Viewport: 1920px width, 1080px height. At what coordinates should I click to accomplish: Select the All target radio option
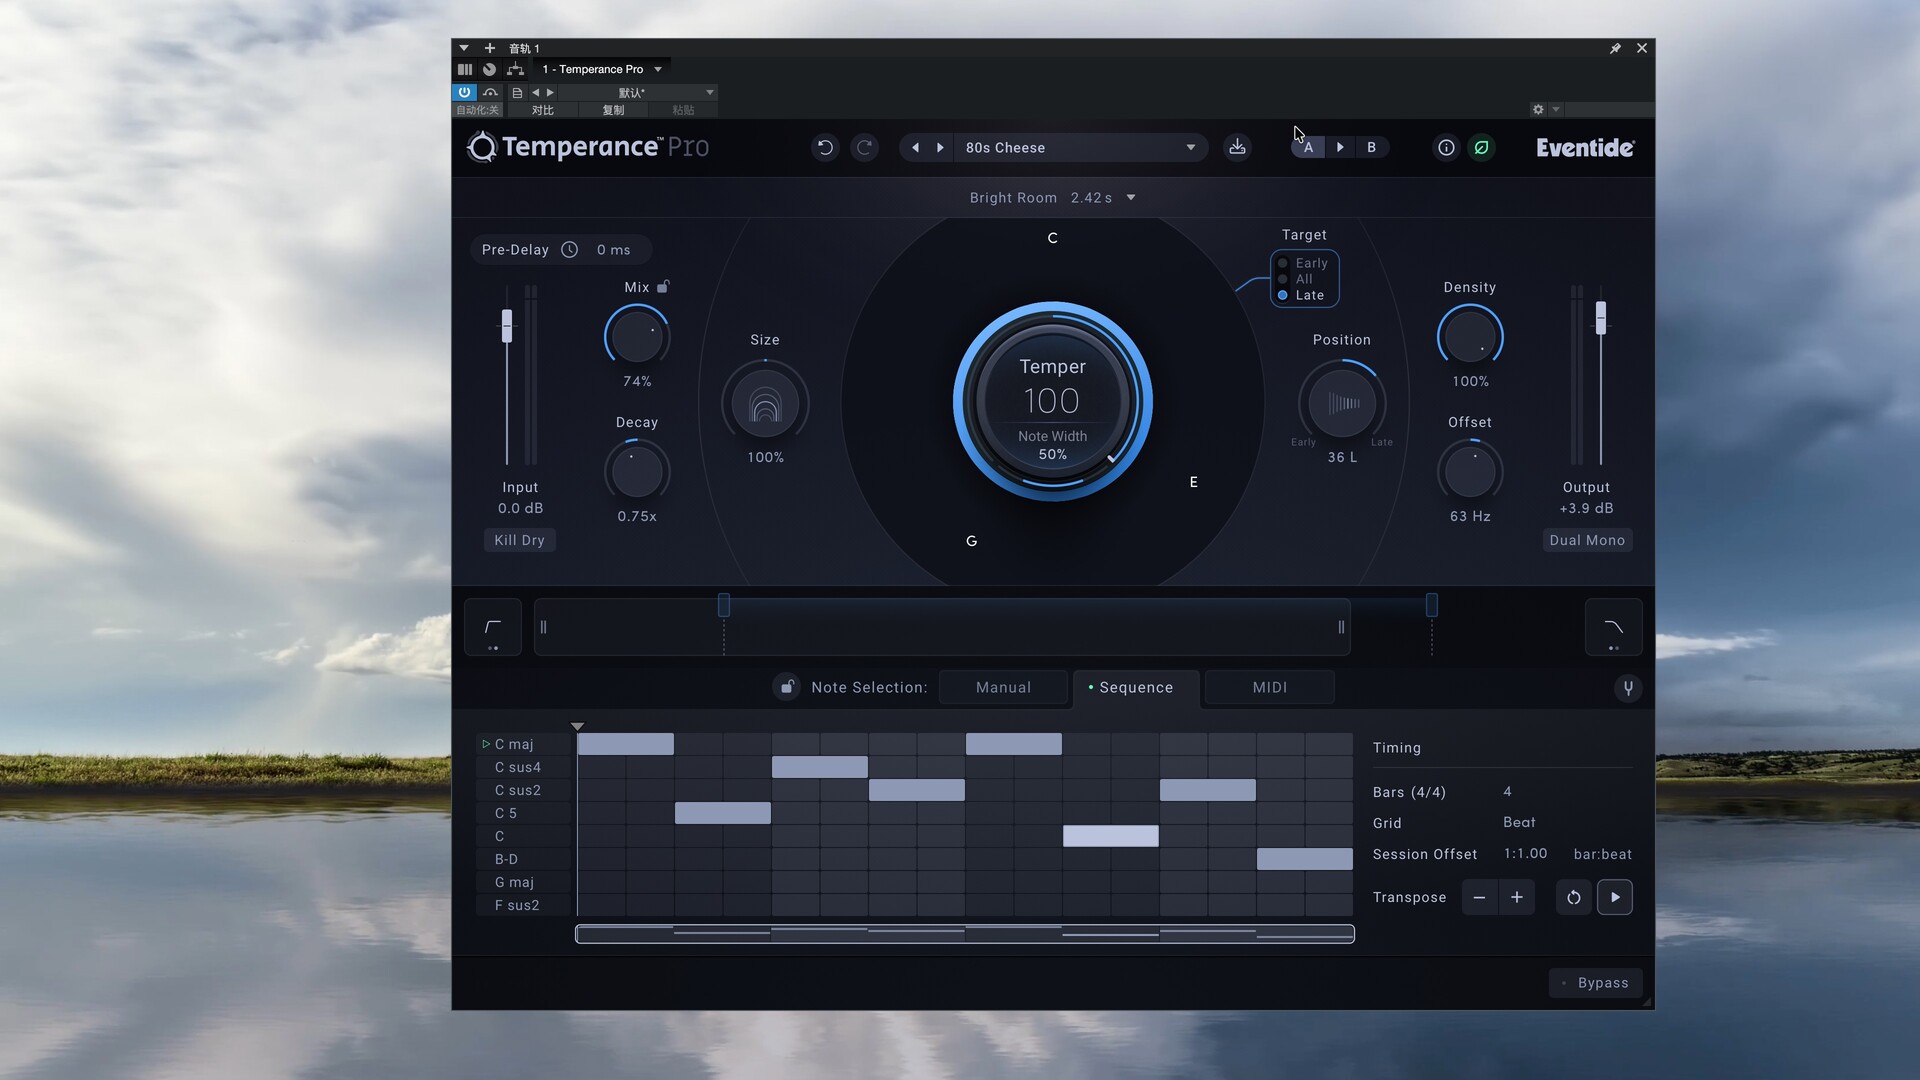tap(1283, 280)
